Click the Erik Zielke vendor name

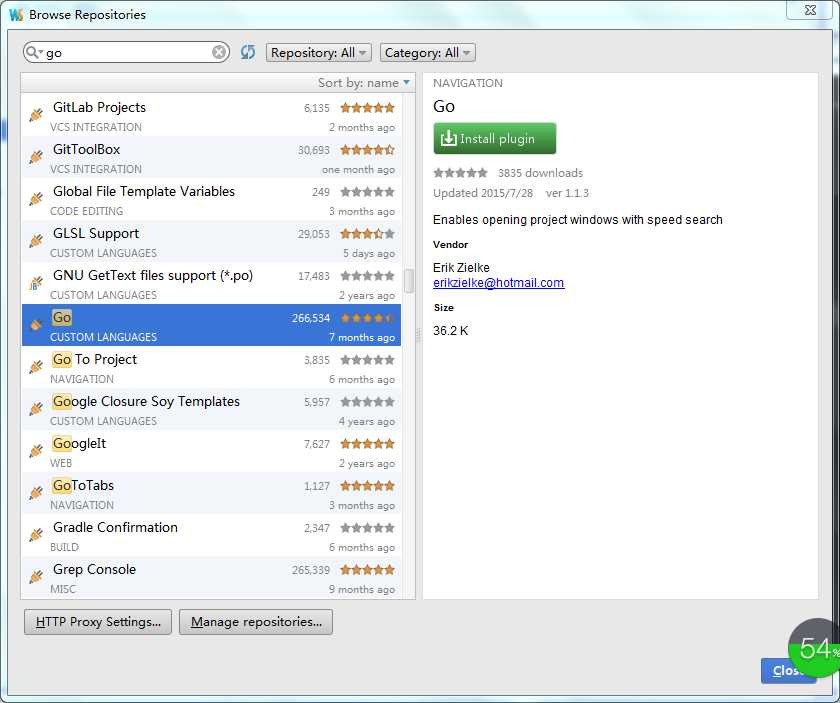point(461,267)
